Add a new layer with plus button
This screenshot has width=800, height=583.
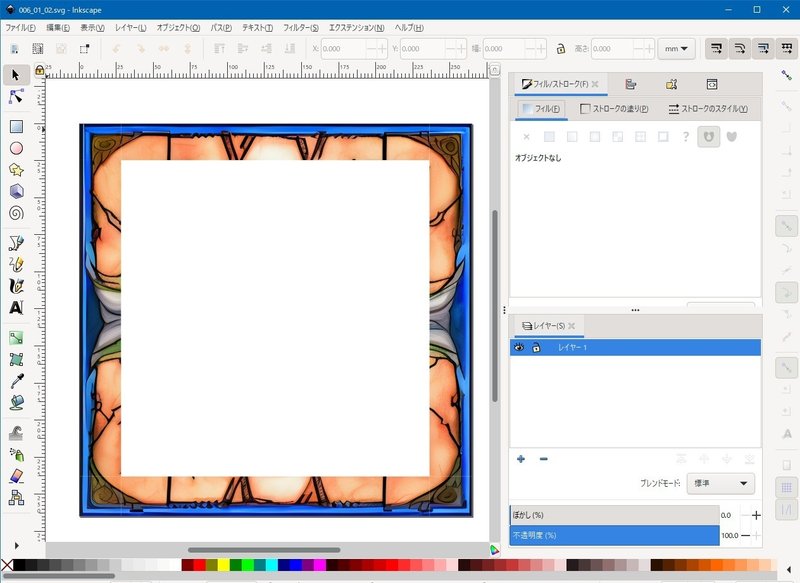[x=521, y=459]
